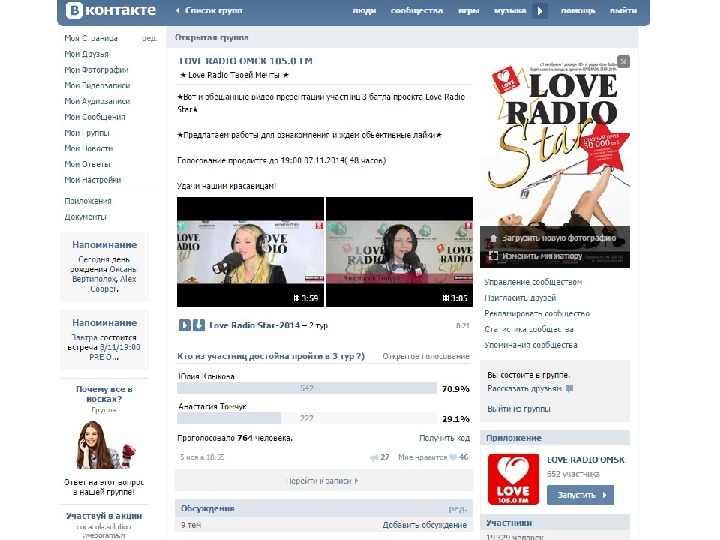The width and height of the screenshot is (720, 540).
Task: Open the poll title Кто из участниц достойна
Action: [271, 356]
